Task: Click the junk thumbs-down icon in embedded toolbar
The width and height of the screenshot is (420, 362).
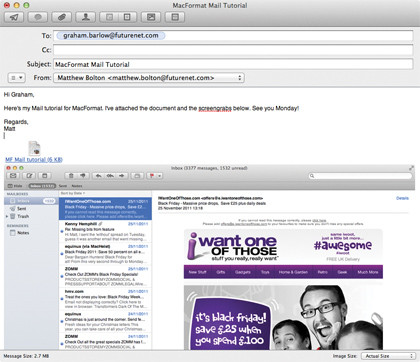Action: pos(83,176)
